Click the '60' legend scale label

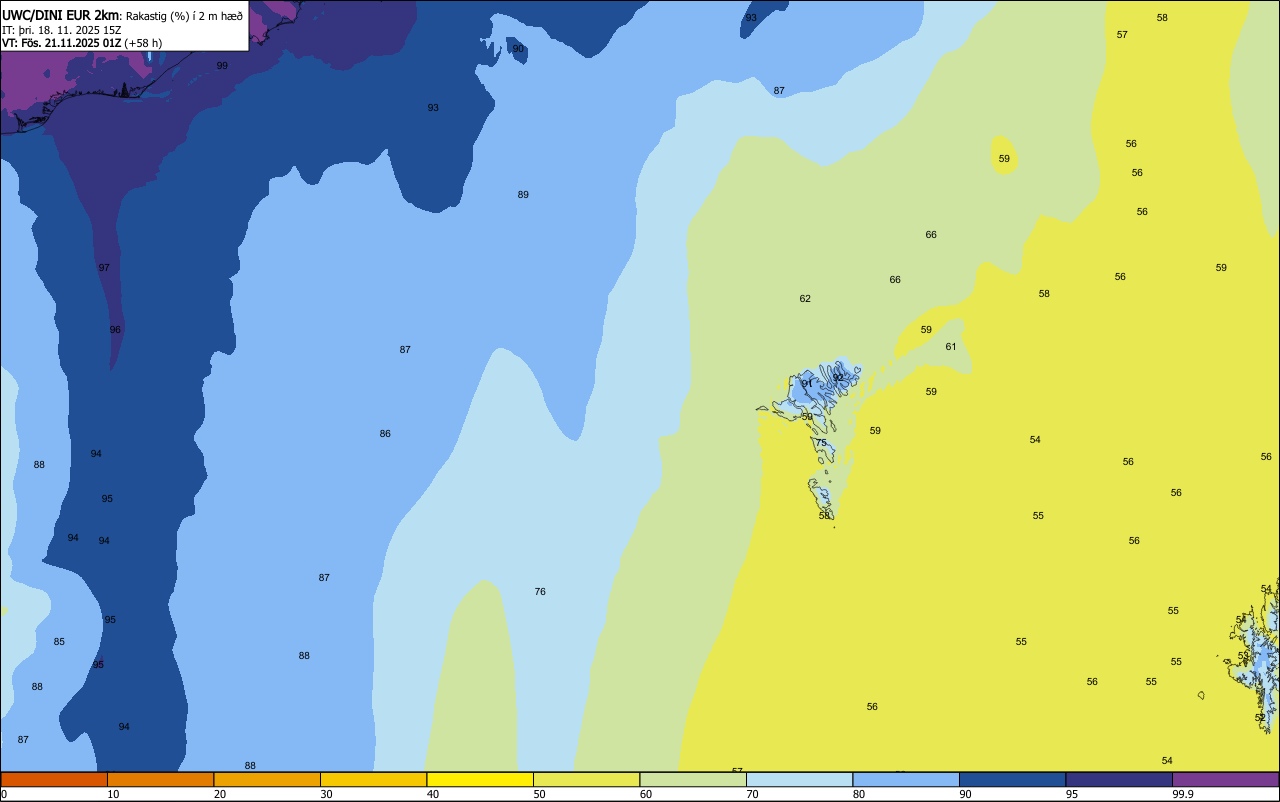tap(646, 794)
